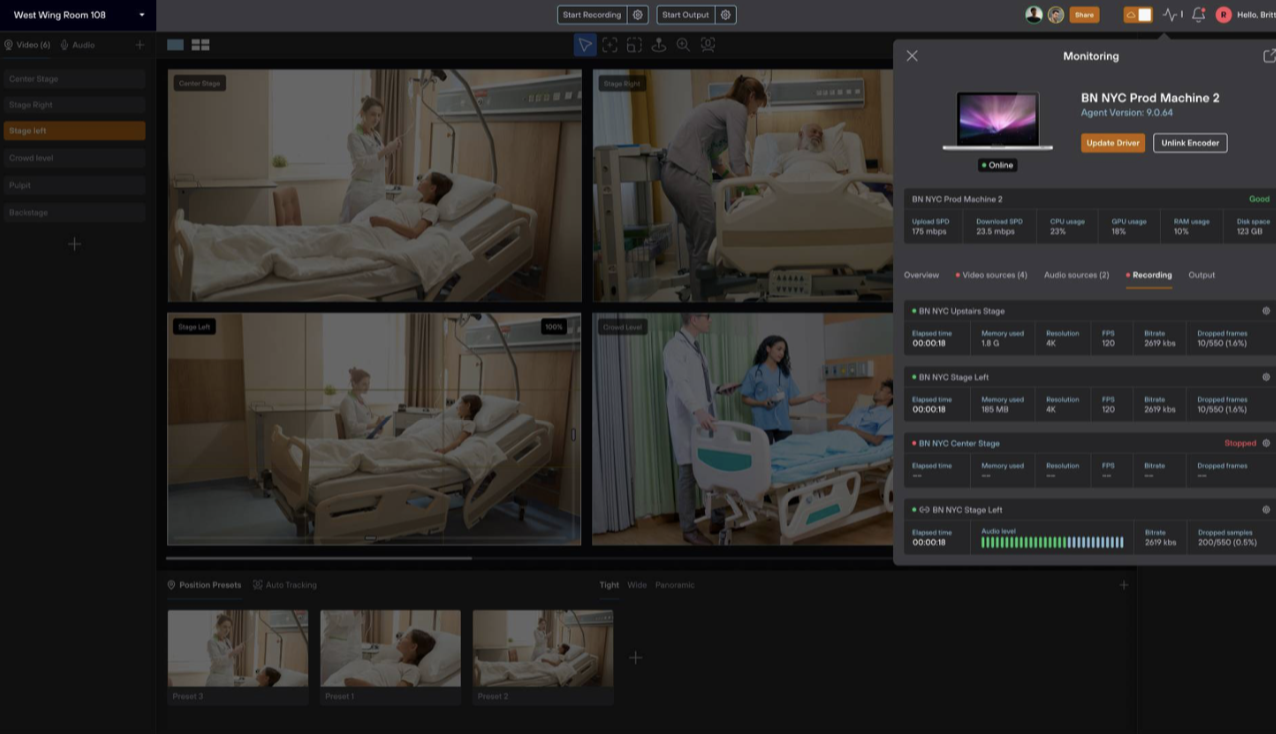
Task: Open the Audio tab in sidebar
Action: coord(78,45)
